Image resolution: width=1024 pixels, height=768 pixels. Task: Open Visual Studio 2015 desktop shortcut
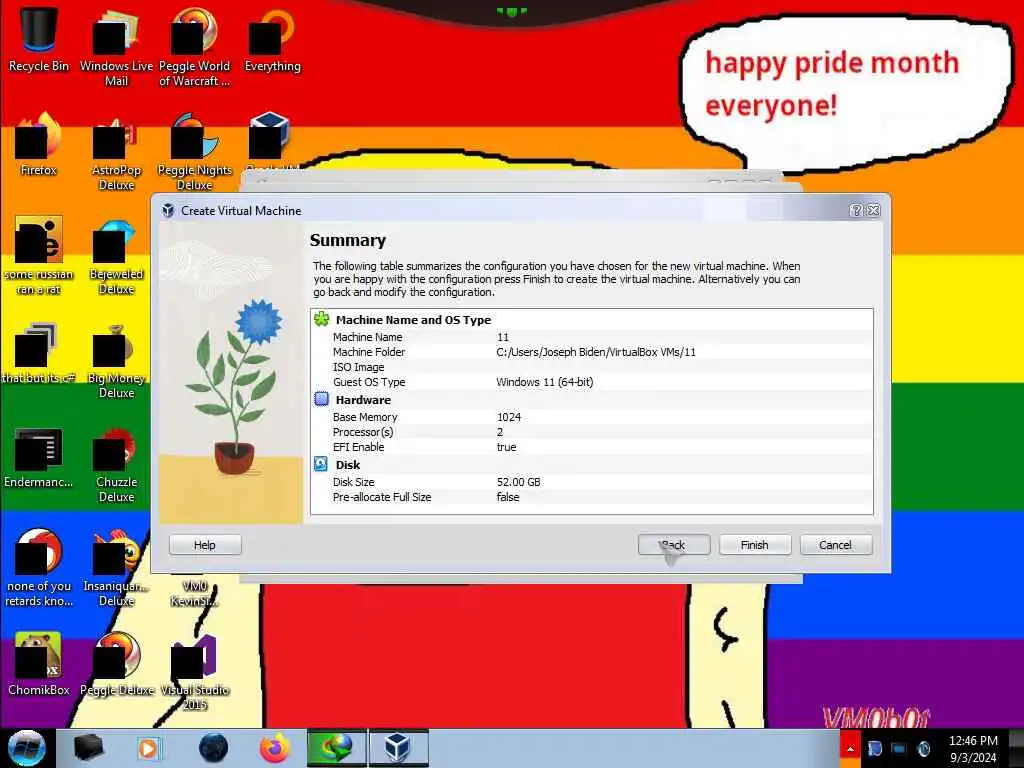pyautogui.click(x=194, y=671)
